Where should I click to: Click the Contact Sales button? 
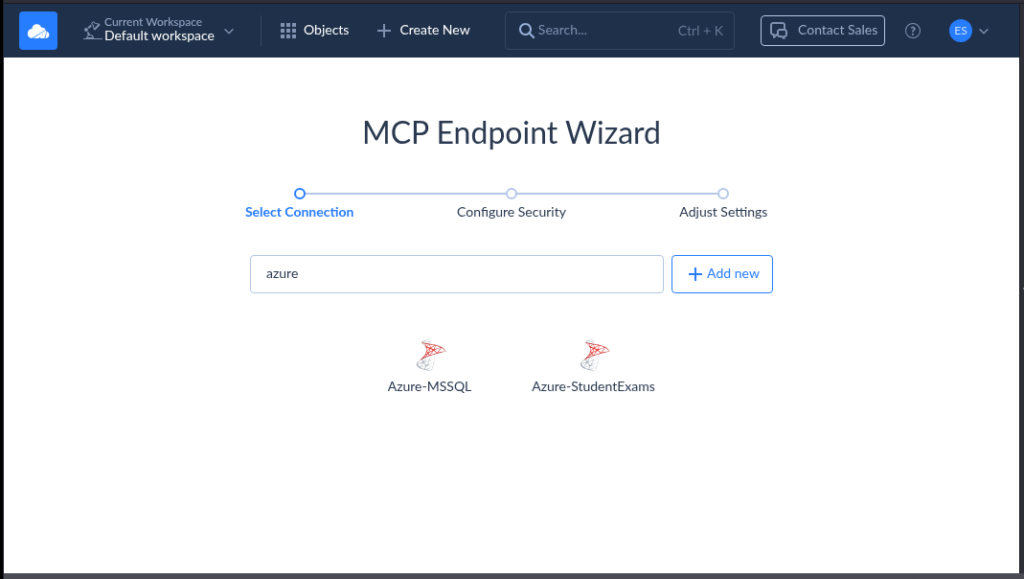tap(822, 30)
